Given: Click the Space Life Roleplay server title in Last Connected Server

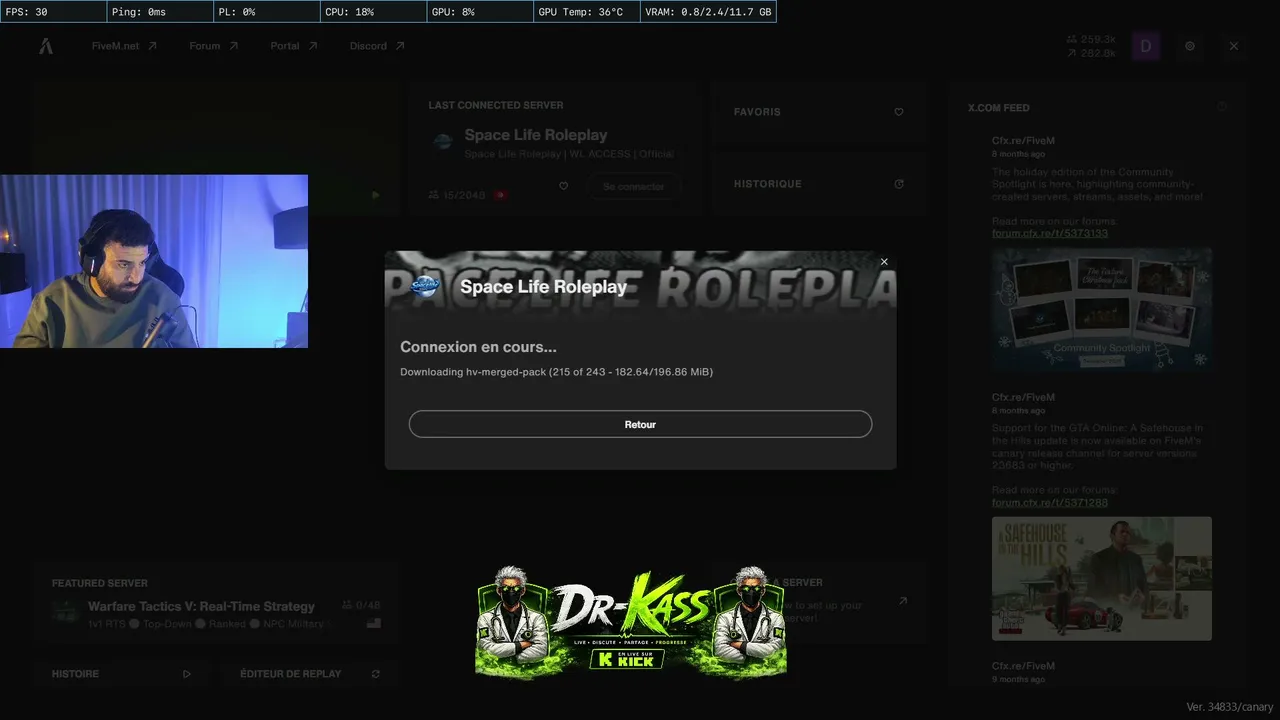Looking at the screenshot, I should [x=536, y=135].
